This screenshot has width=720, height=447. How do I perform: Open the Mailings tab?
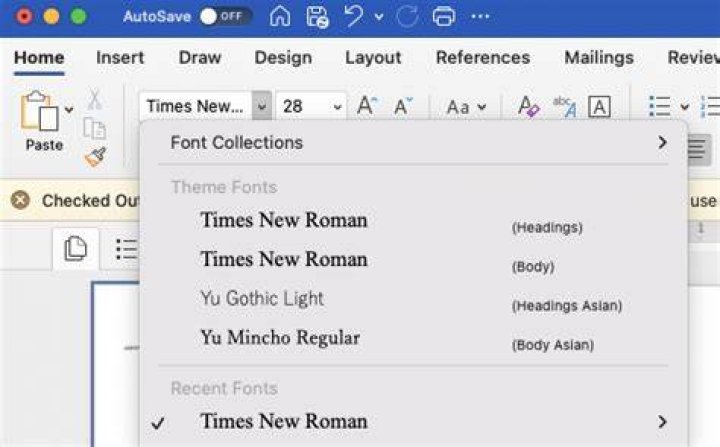599,58
